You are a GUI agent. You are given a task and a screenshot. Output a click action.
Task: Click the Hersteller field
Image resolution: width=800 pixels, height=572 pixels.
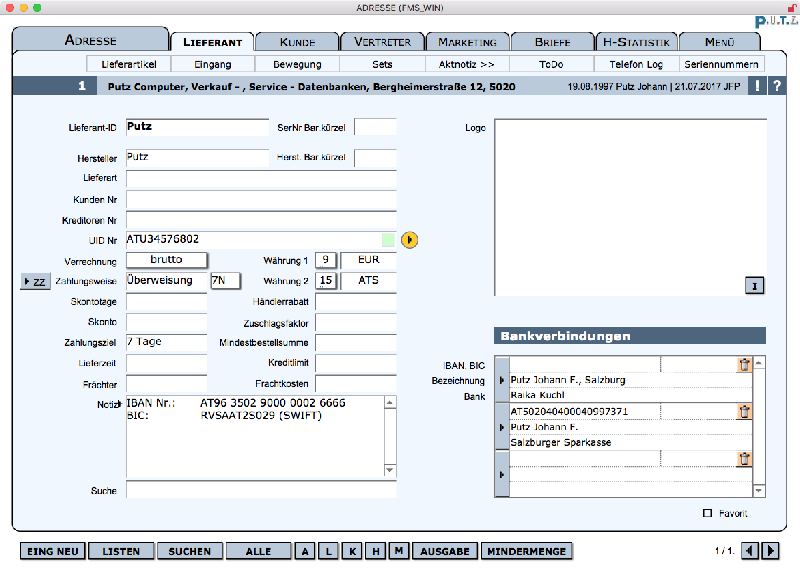(x=197, y=158)
